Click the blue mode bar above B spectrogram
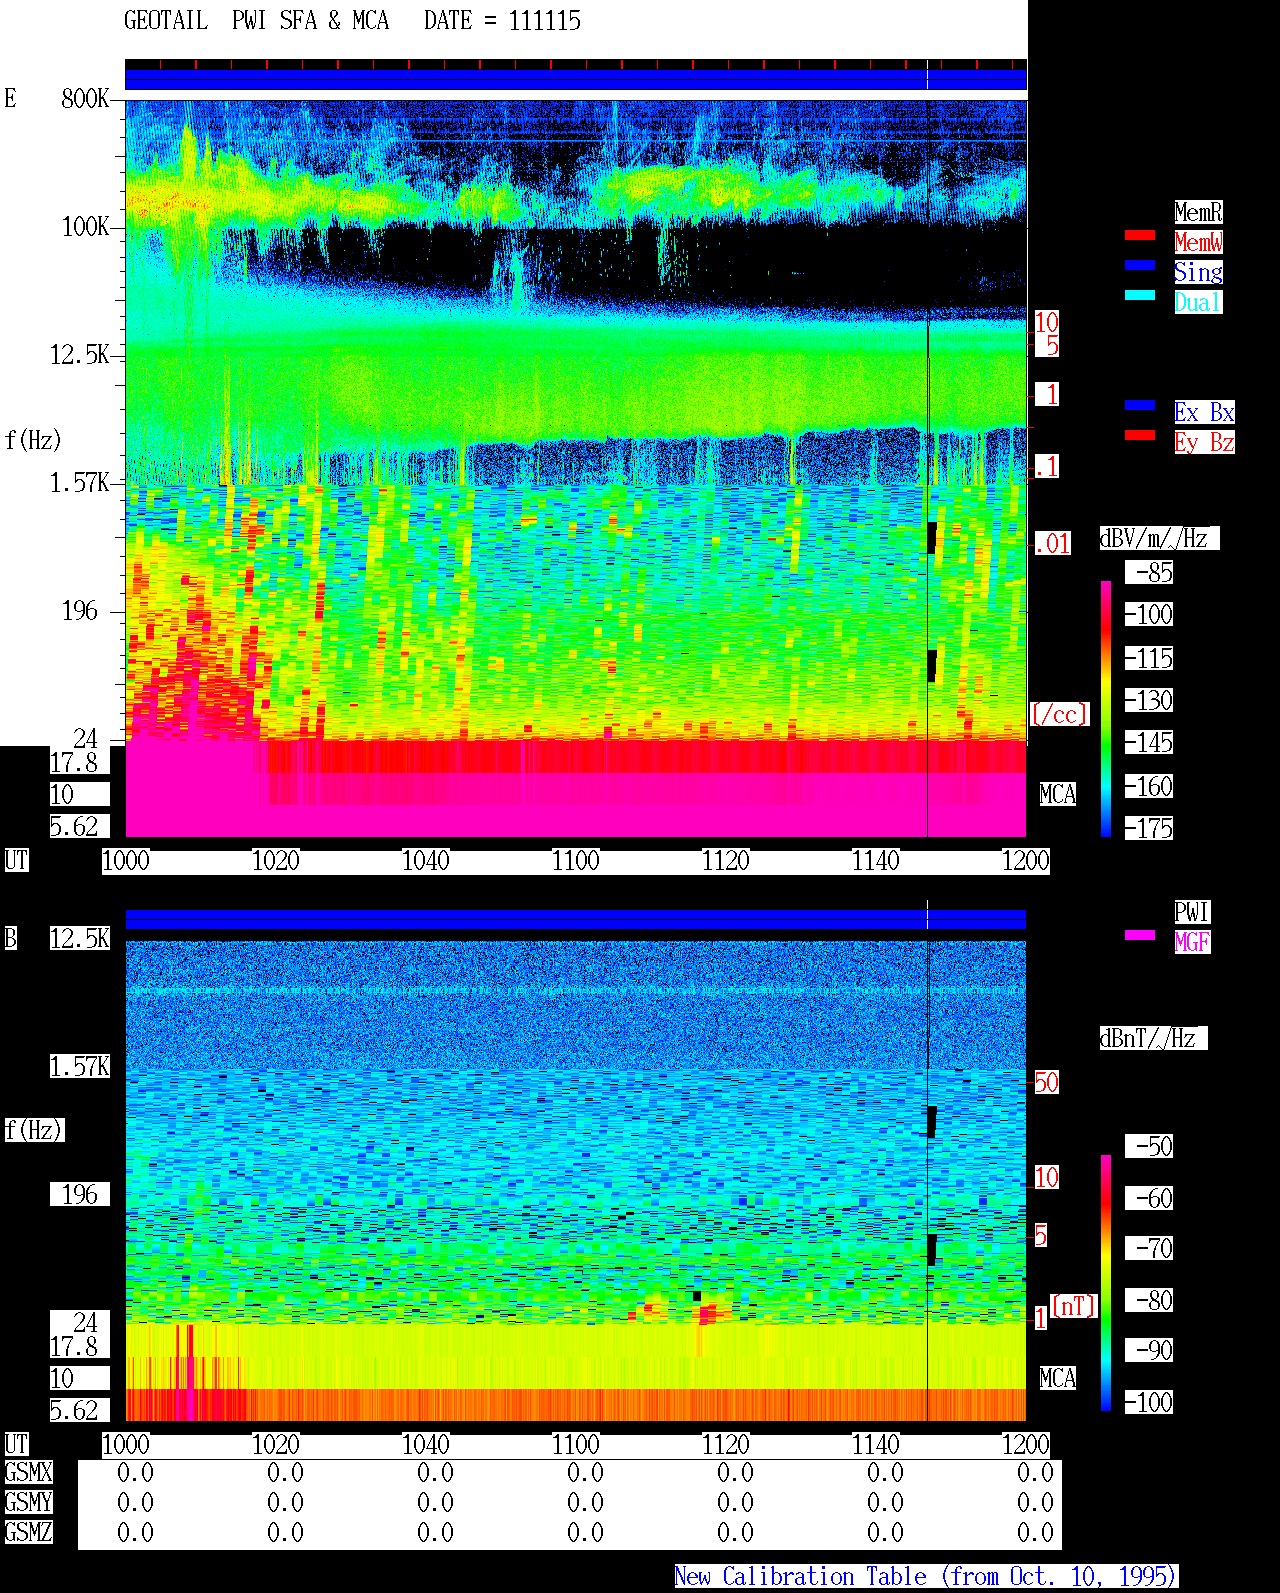This screenshot has width=1280, height=1593. pyautogui.click(x=576, y=919)
